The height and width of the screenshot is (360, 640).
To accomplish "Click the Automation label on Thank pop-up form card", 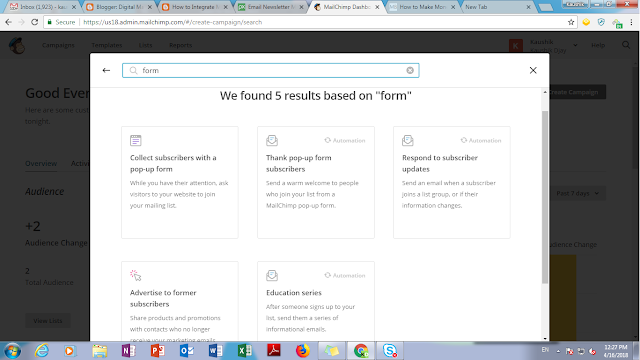I will pyautogui.click(x=345, y=140).
